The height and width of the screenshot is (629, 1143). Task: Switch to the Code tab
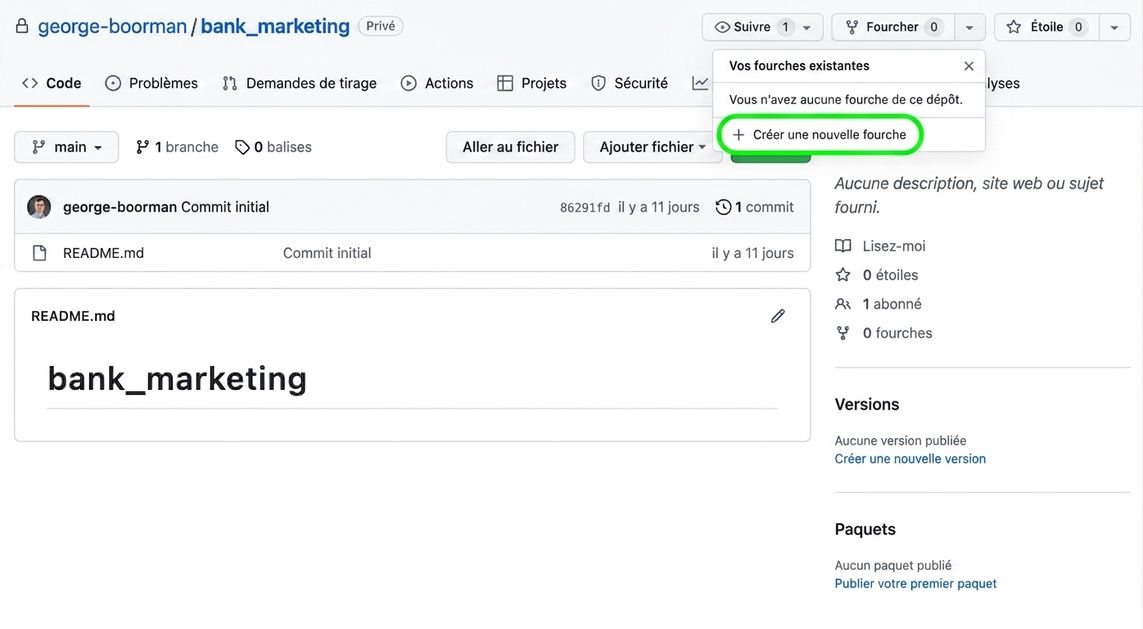[x=52, y=83]
